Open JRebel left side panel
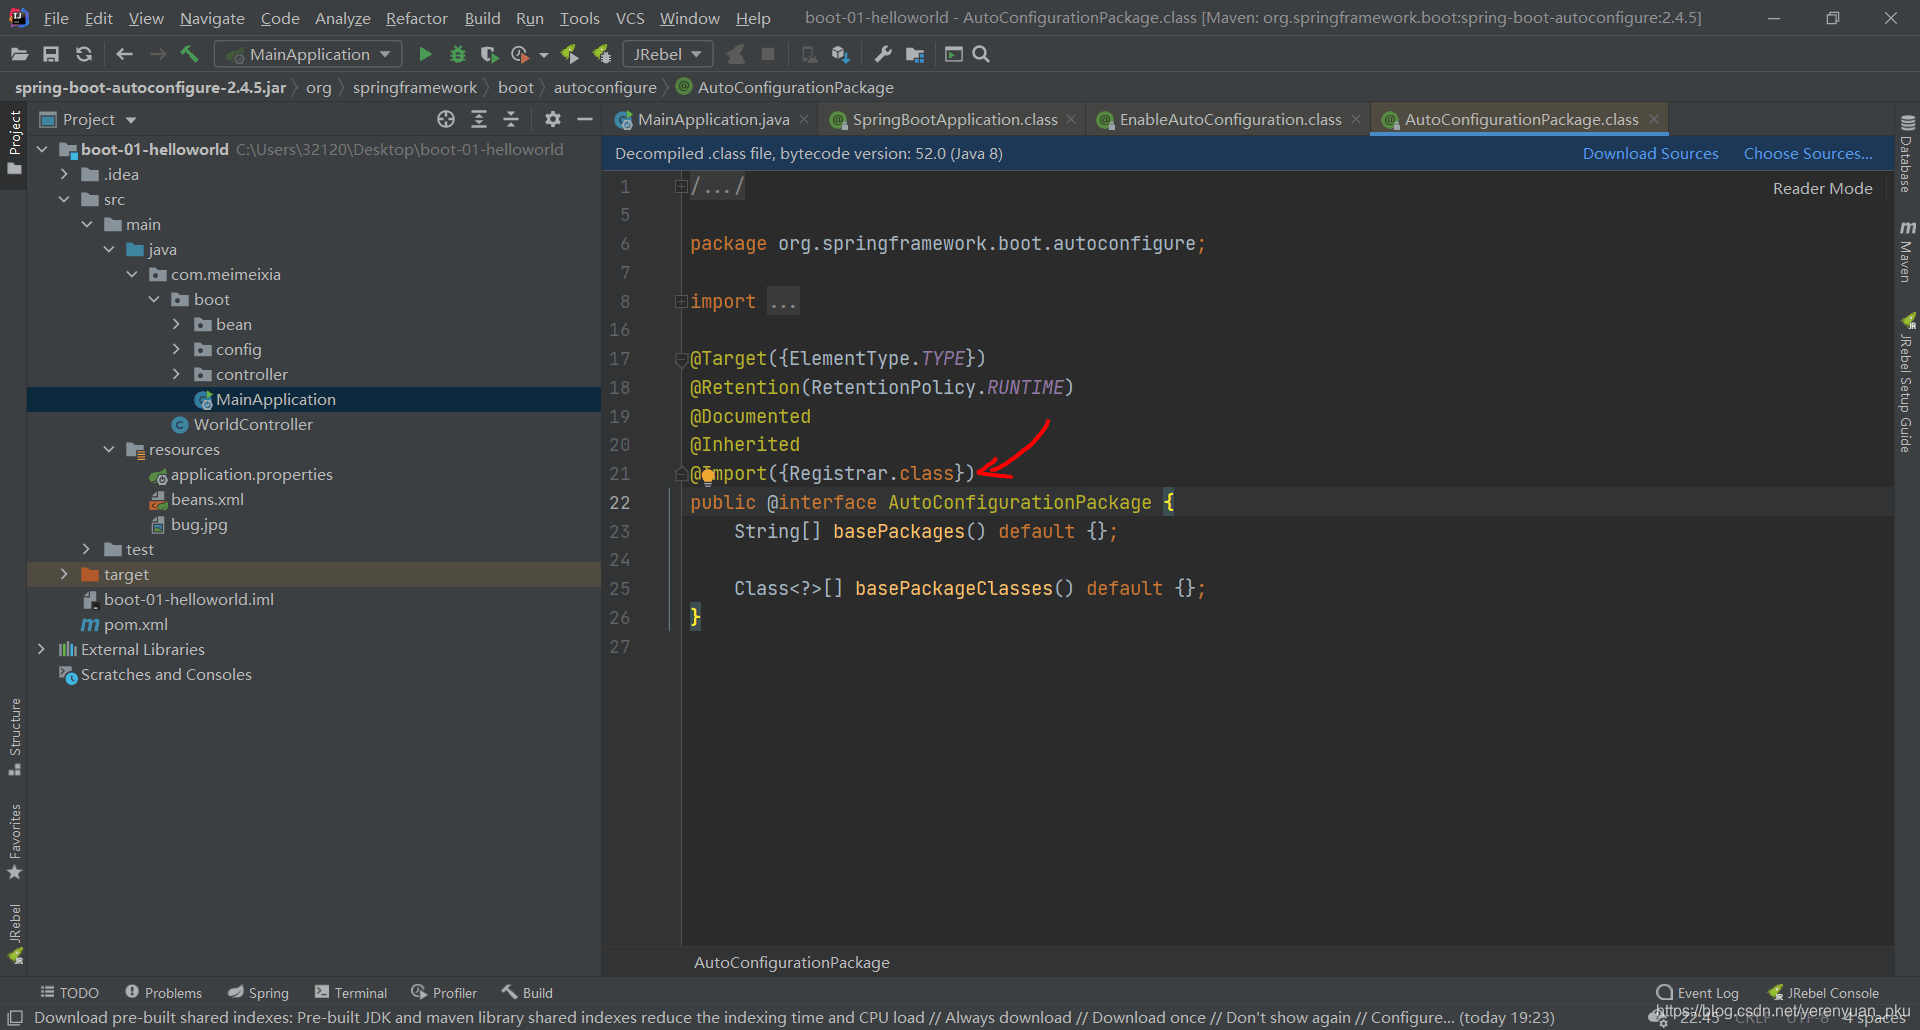The image size is (1920, 1030). pos(14,933)
